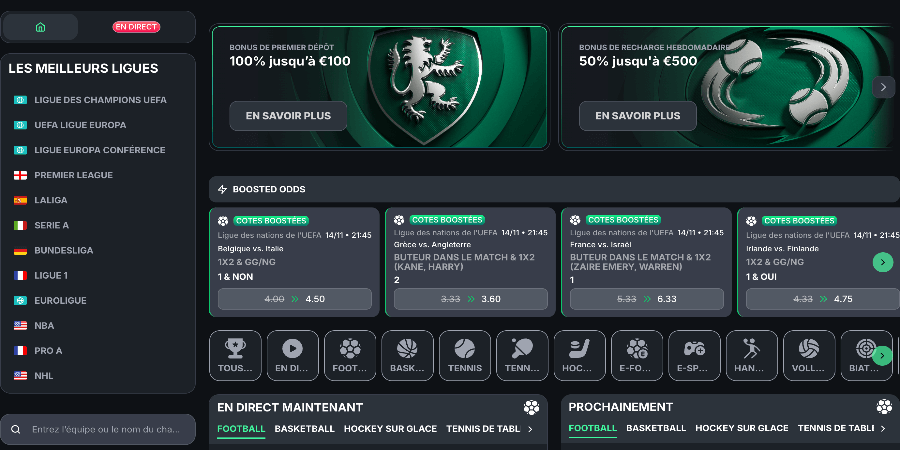Choose the Volleyball sport tile
Viewport: 900px width, 450px height.
(x=809, y=355)
